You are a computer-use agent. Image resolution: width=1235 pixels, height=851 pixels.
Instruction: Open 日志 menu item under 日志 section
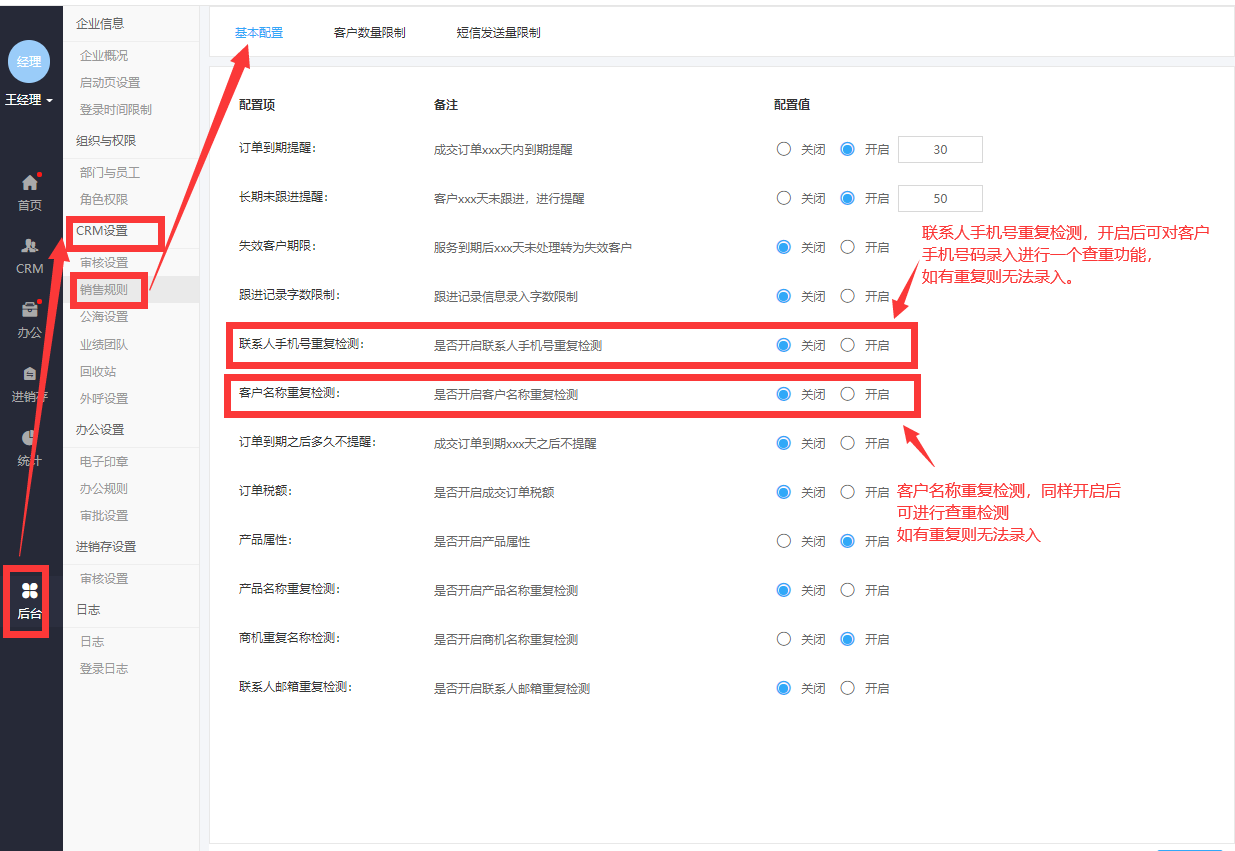tap(92, 642)
